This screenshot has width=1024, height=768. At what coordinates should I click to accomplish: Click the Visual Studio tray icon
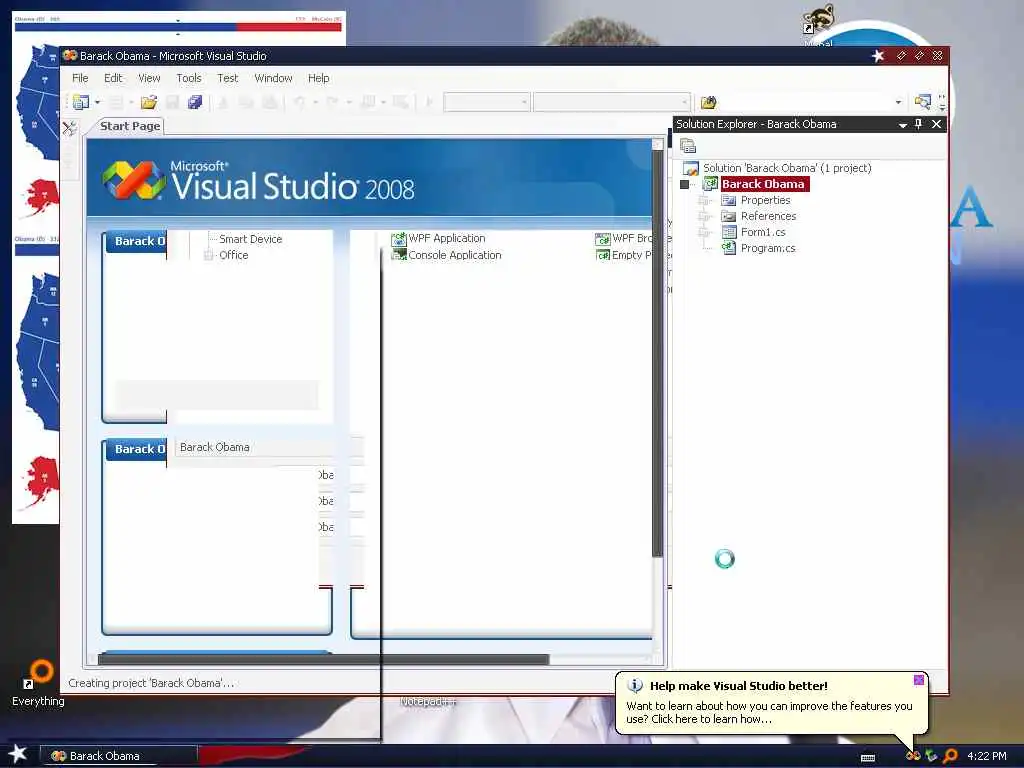click(913, 756)
